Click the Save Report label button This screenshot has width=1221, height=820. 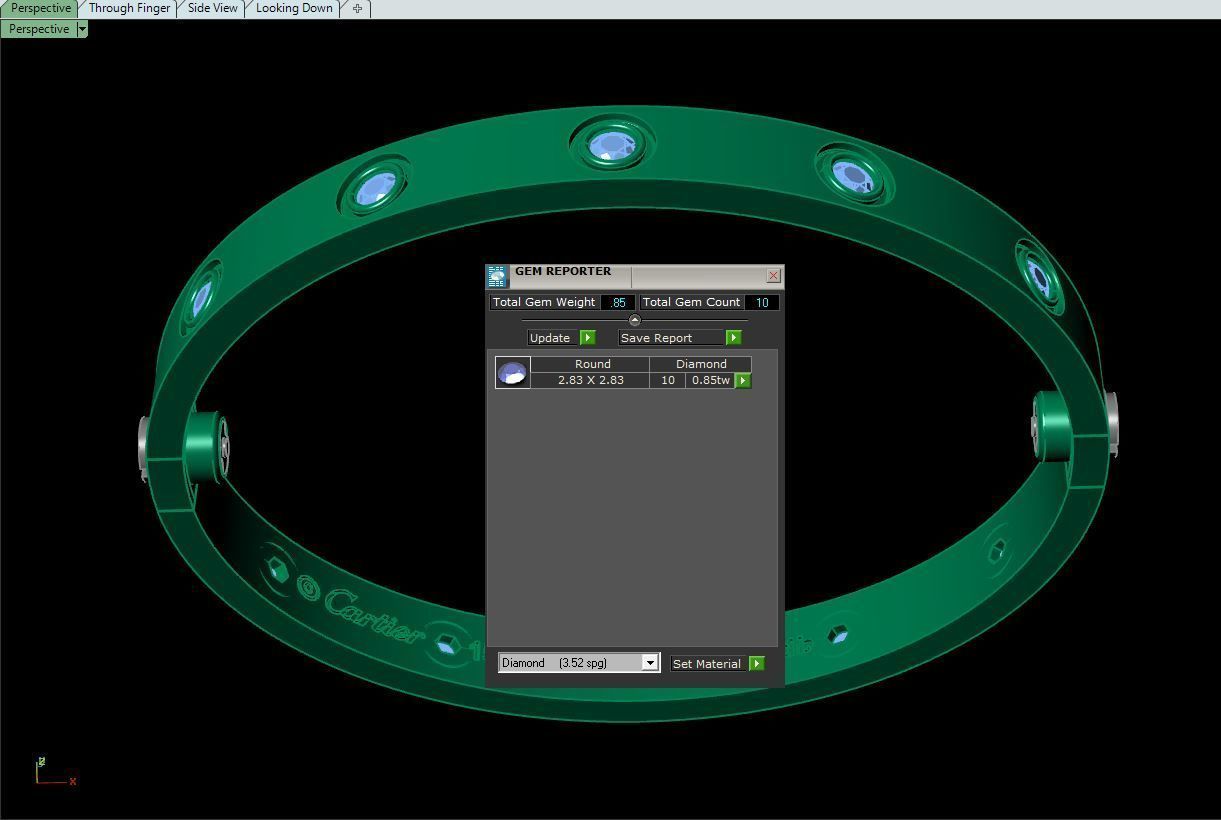point(671,338)
